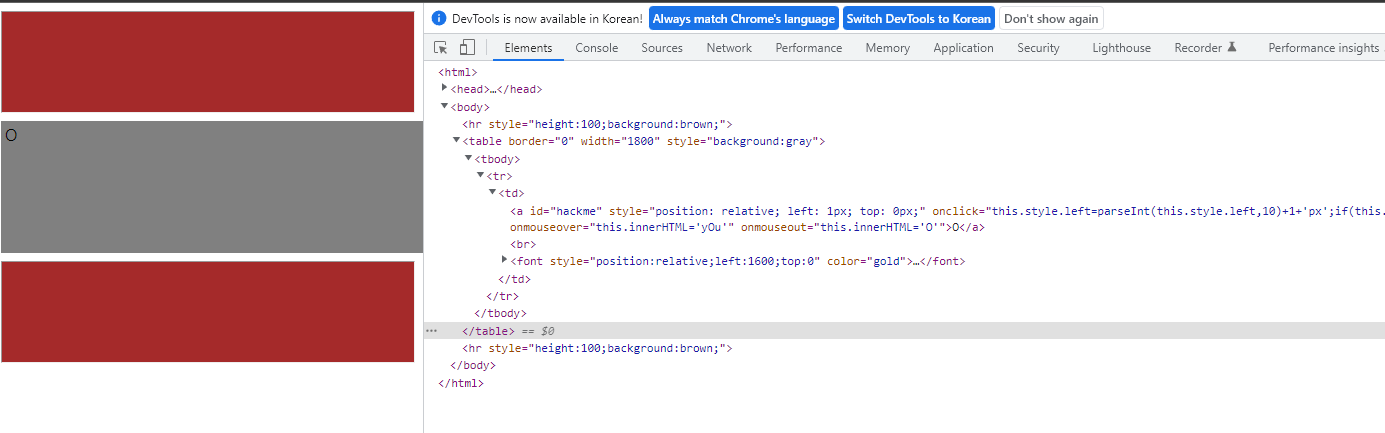Viewport: 1385px width, 433px height.
Task: Select the opening html tag line
Action: [458, 72]
